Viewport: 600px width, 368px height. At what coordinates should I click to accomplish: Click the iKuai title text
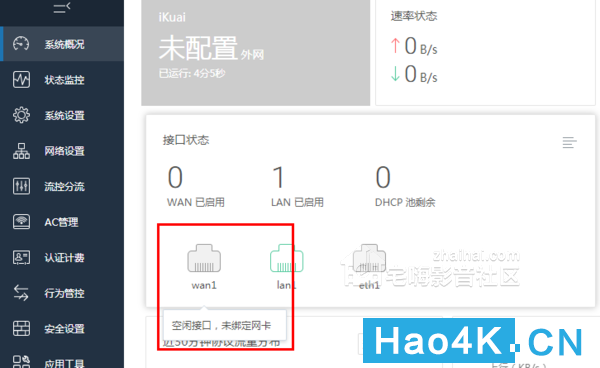click(x=172, y=17)
